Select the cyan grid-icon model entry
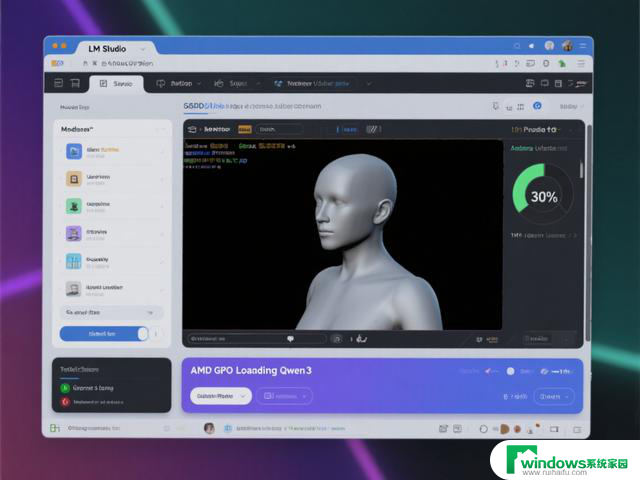The width and height of the screenshot is (640, 480). (x=112, y=261)
